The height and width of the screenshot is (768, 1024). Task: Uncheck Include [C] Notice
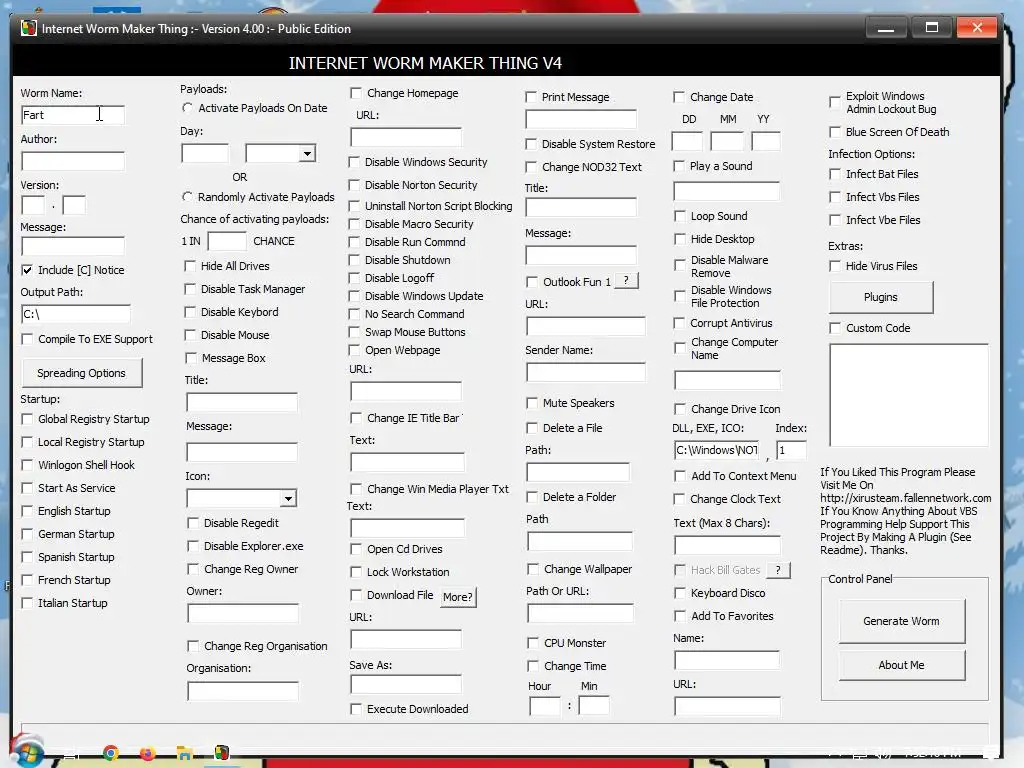coord(27,270)
